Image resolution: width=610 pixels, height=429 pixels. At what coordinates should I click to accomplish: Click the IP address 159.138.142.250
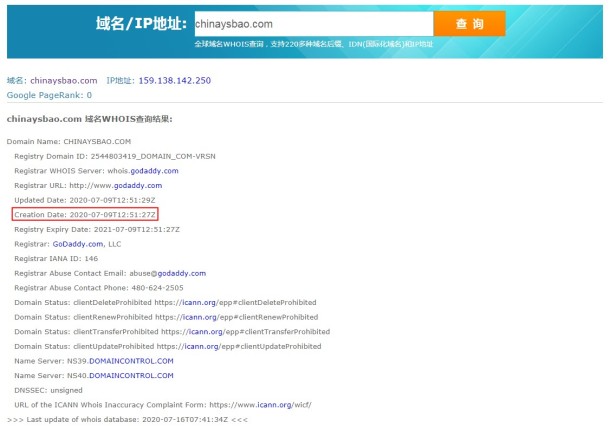click(174, 80)
